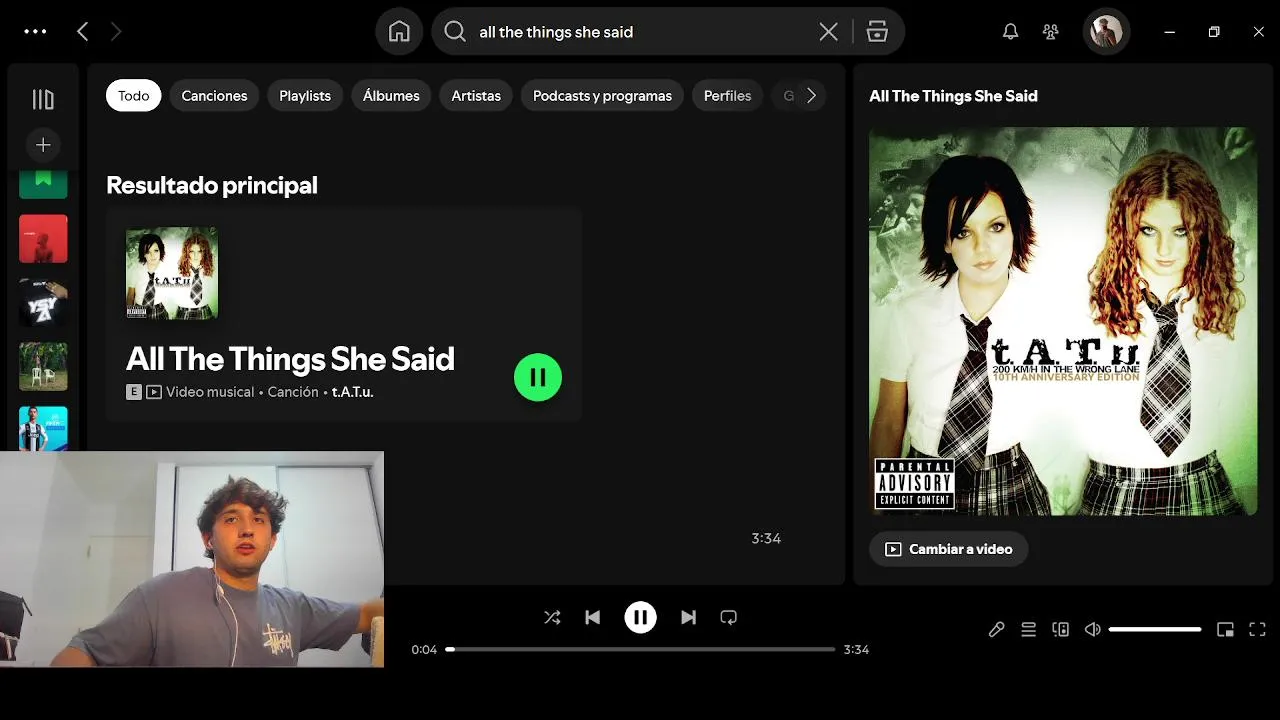Skip to next track
This screenshot has width=1280, height=720.
tap(688, 618)
